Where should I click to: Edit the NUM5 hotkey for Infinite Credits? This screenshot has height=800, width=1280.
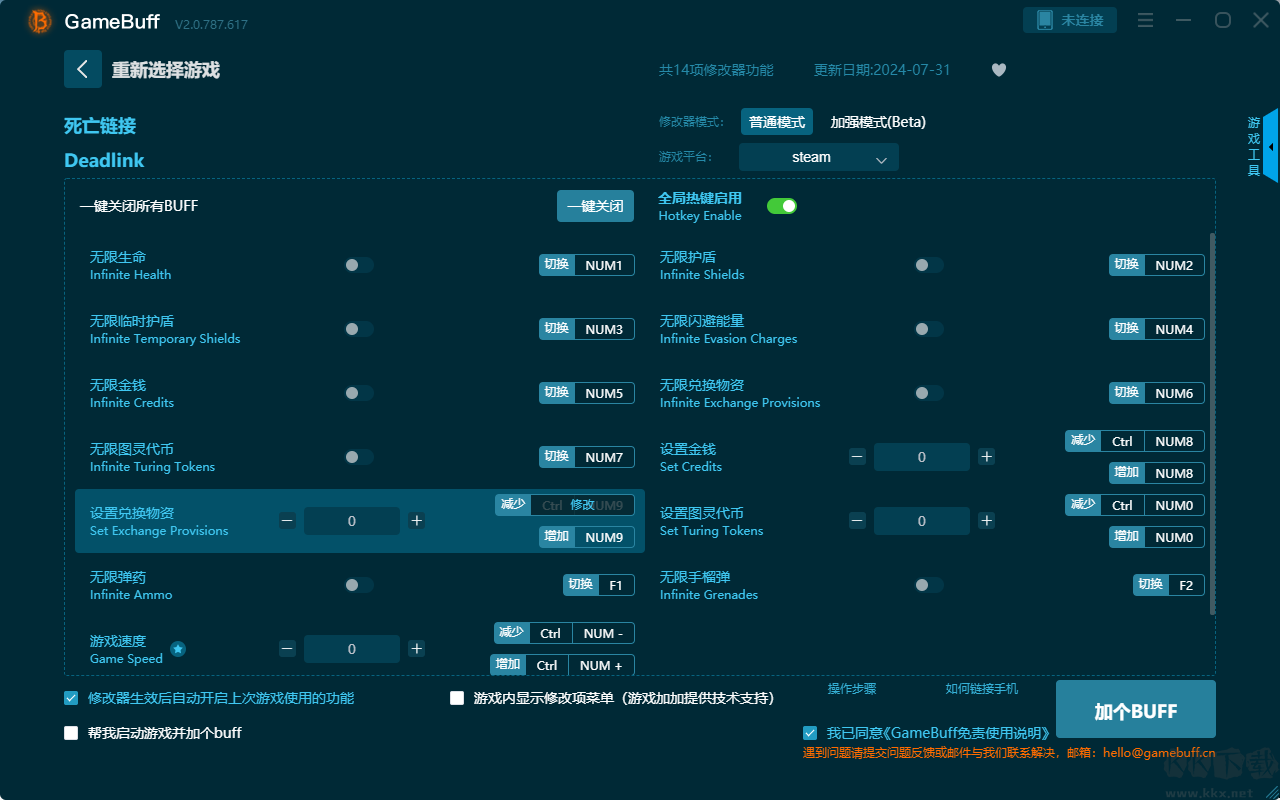(604, 393)
